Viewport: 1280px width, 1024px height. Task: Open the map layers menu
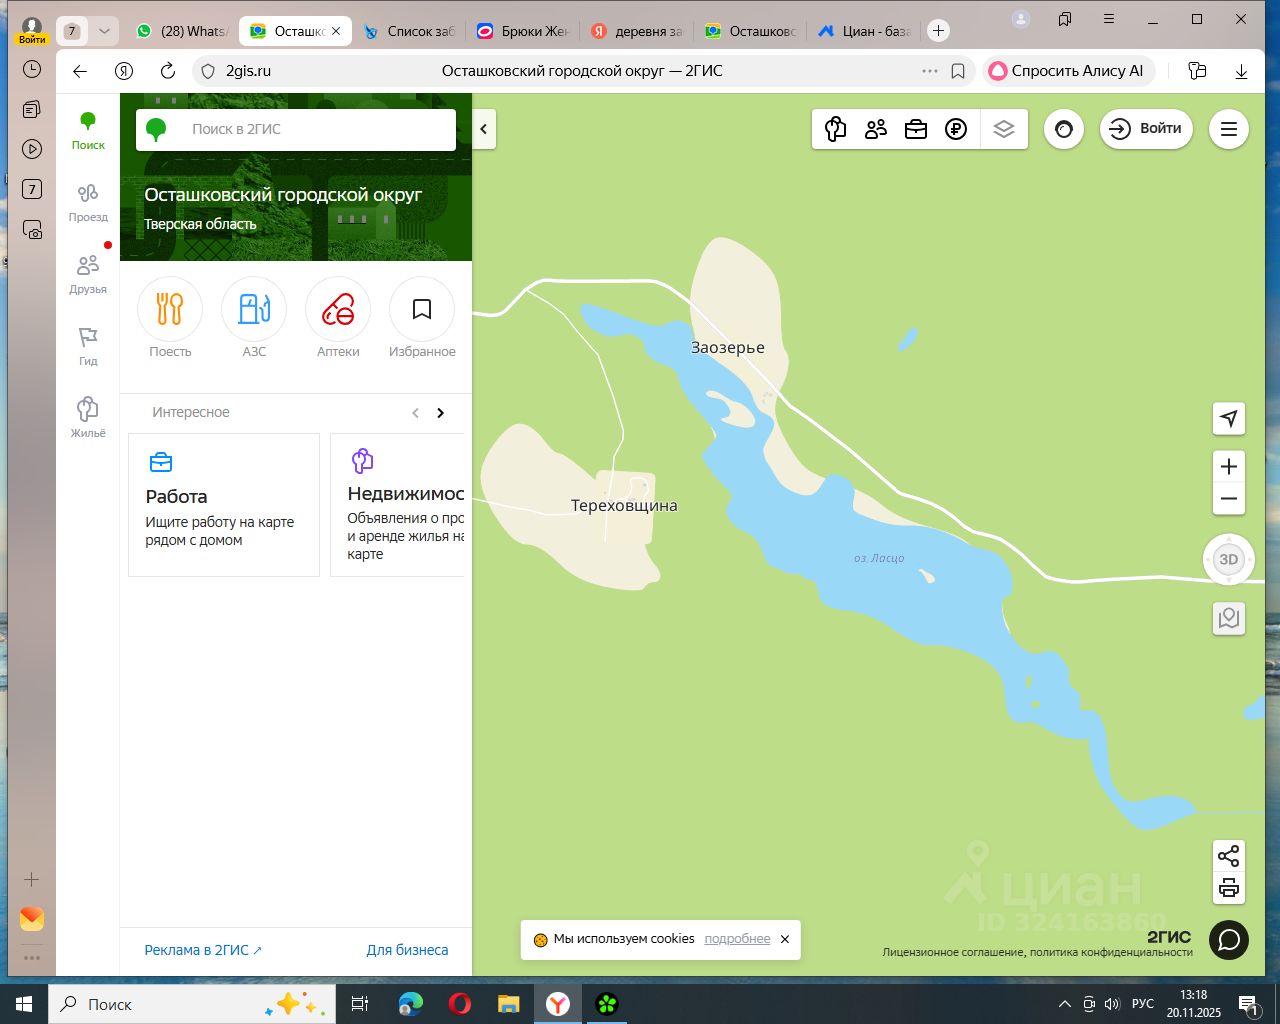[x=1004, y=129]
